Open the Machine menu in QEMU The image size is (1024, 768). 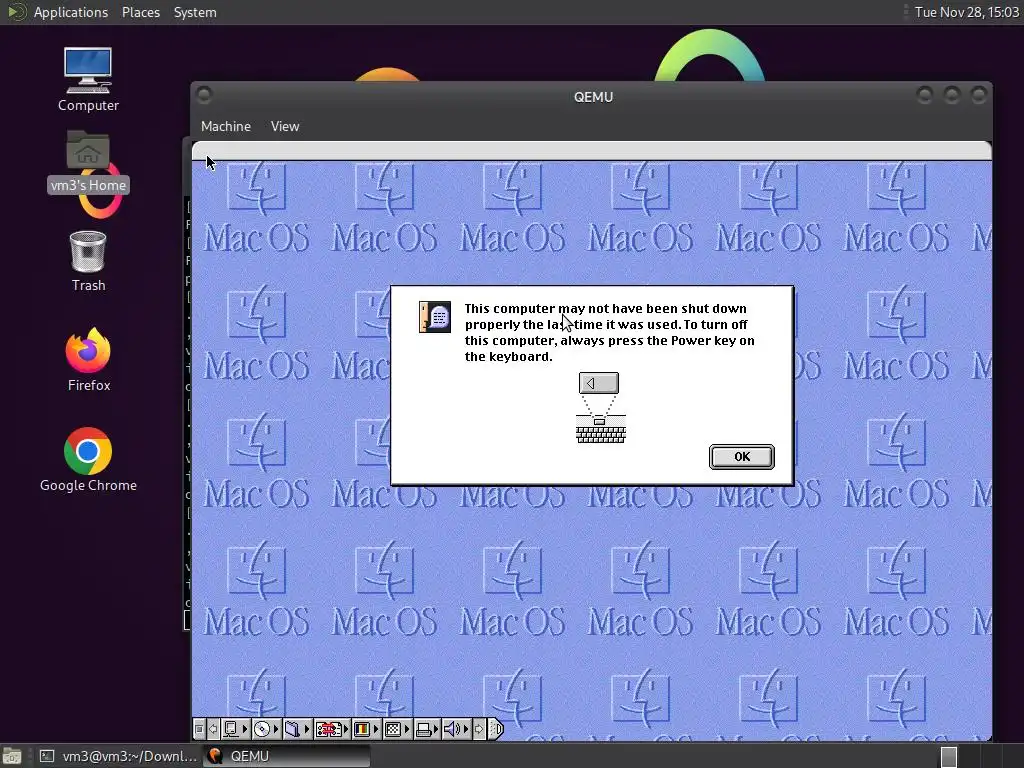coord(225,126)
